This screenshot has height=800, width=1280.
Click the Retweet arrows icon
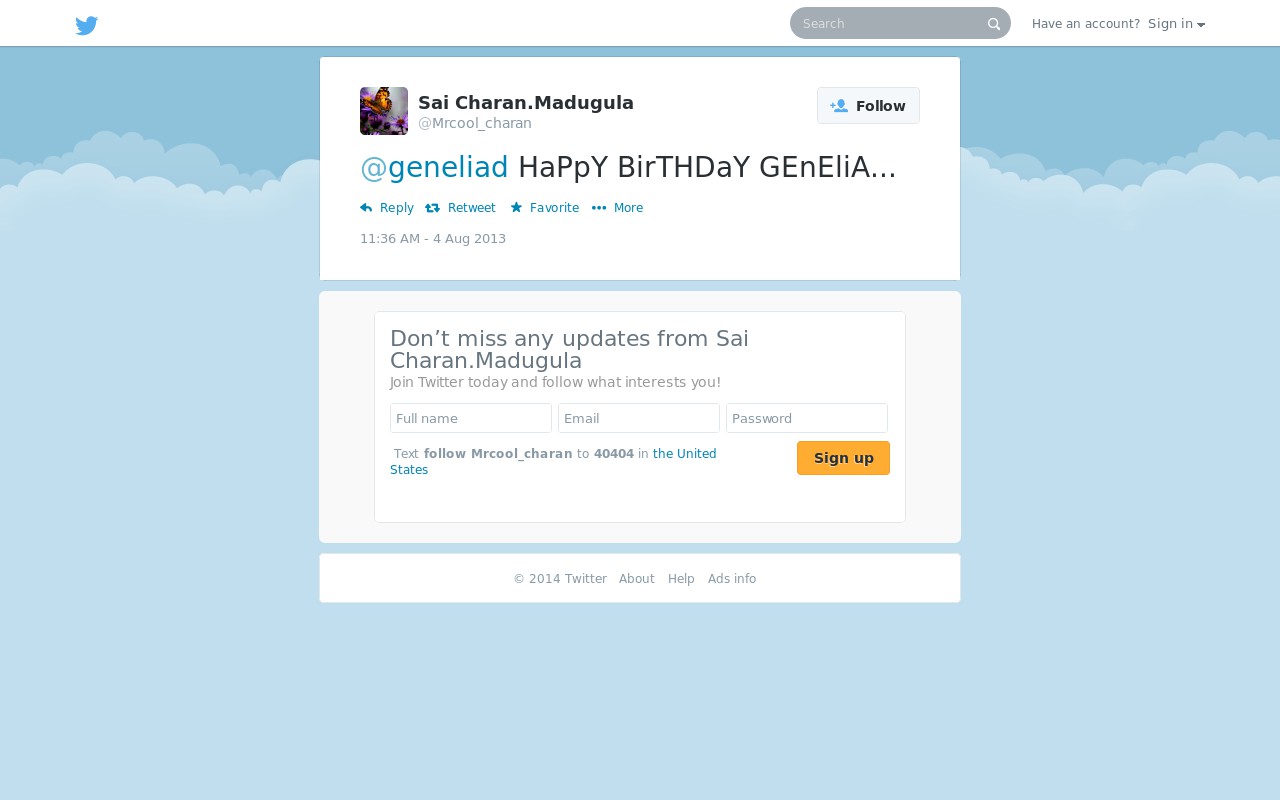tap(432, 208)
